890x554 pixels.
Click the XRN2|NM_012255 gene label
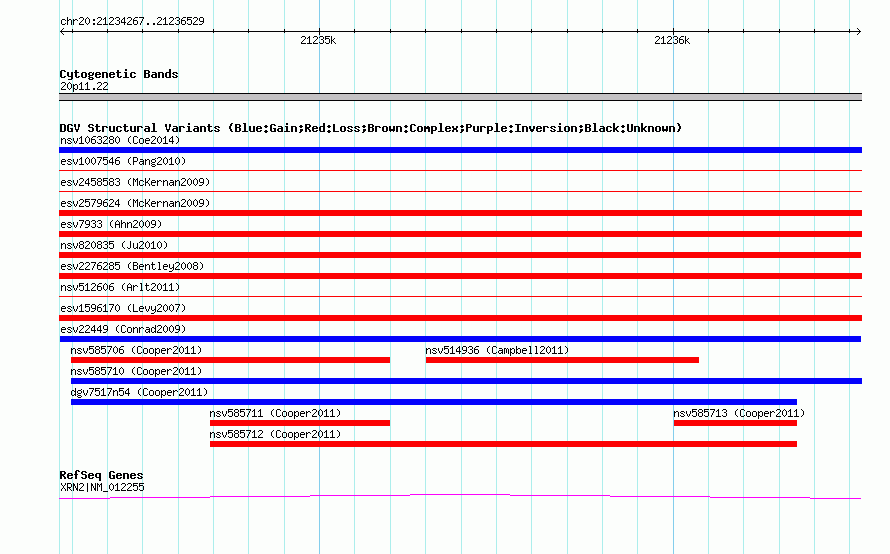102,488
